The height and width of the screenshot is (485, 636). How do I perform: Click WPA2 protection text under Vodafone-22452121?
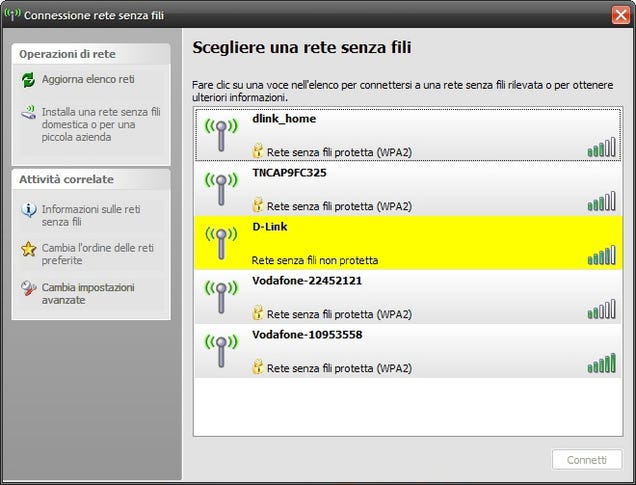coord(339,314)
